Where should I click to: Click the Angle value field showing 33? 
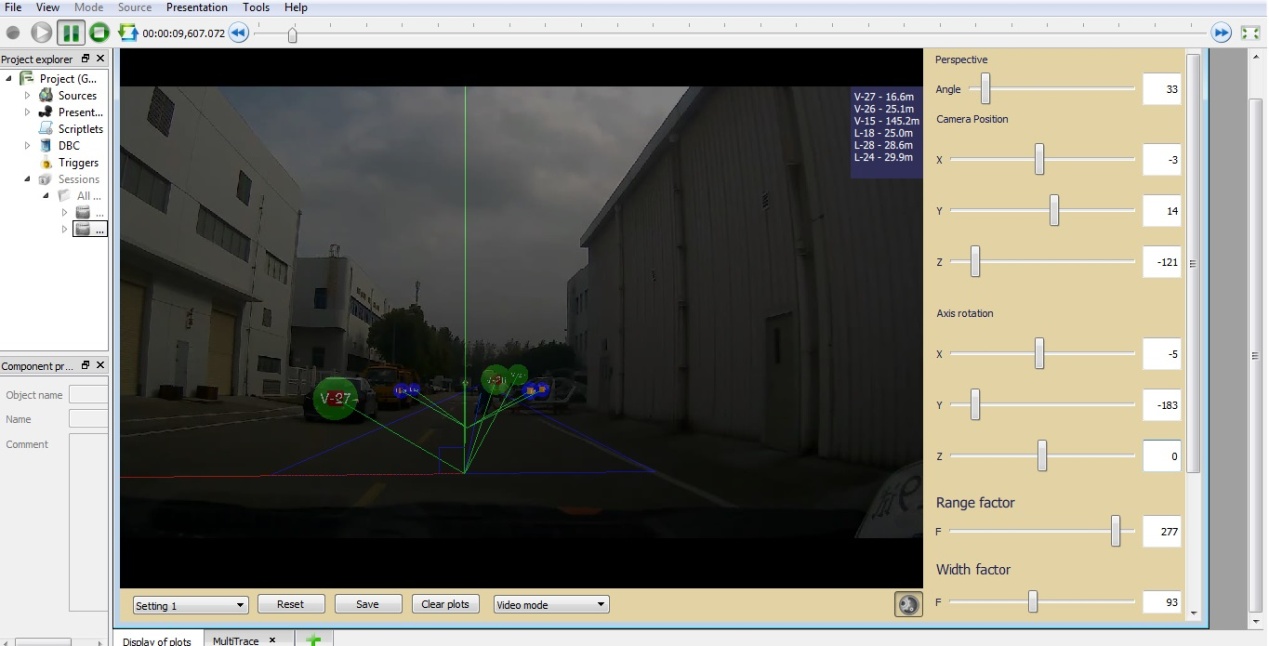pos(1162,89)
